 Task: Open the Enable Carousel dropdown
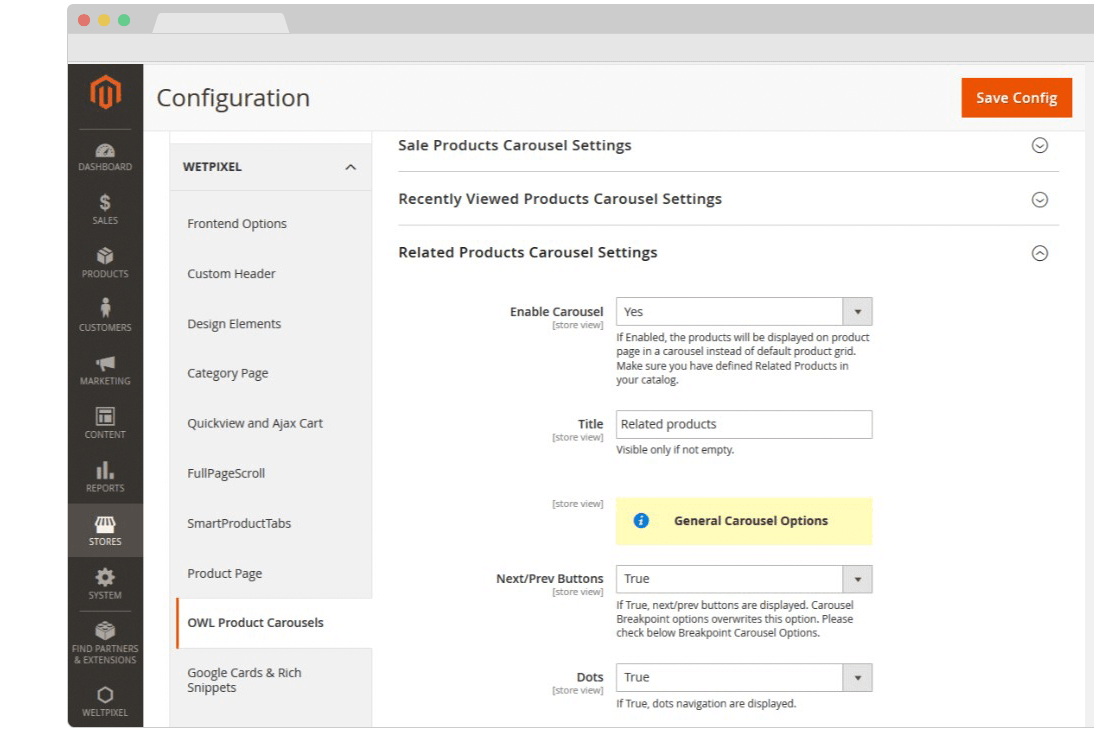click(743, 312)
